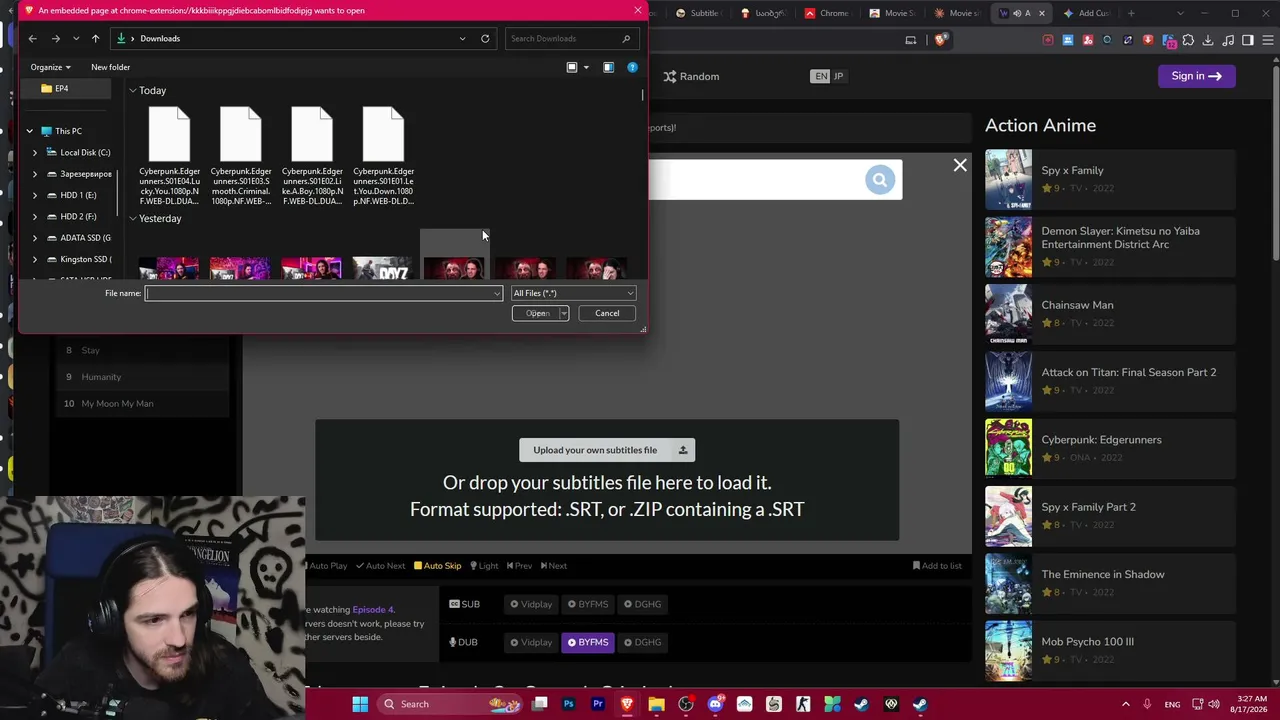Toggle the Light player option
The image size is (1280, 720).
coord(484,566)
